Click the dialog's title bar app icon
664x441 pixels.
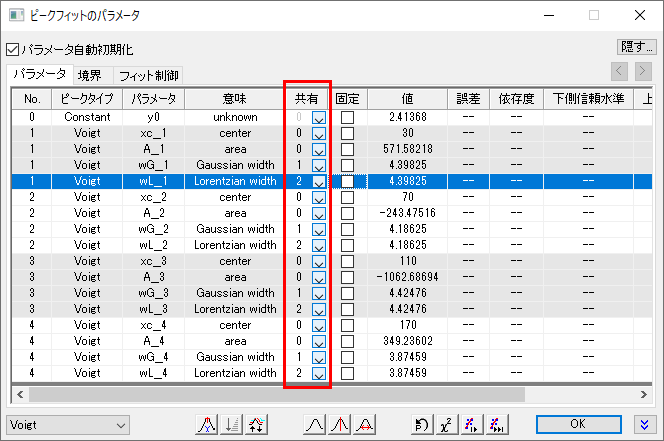pyautogui.click(x=17, y=16)
